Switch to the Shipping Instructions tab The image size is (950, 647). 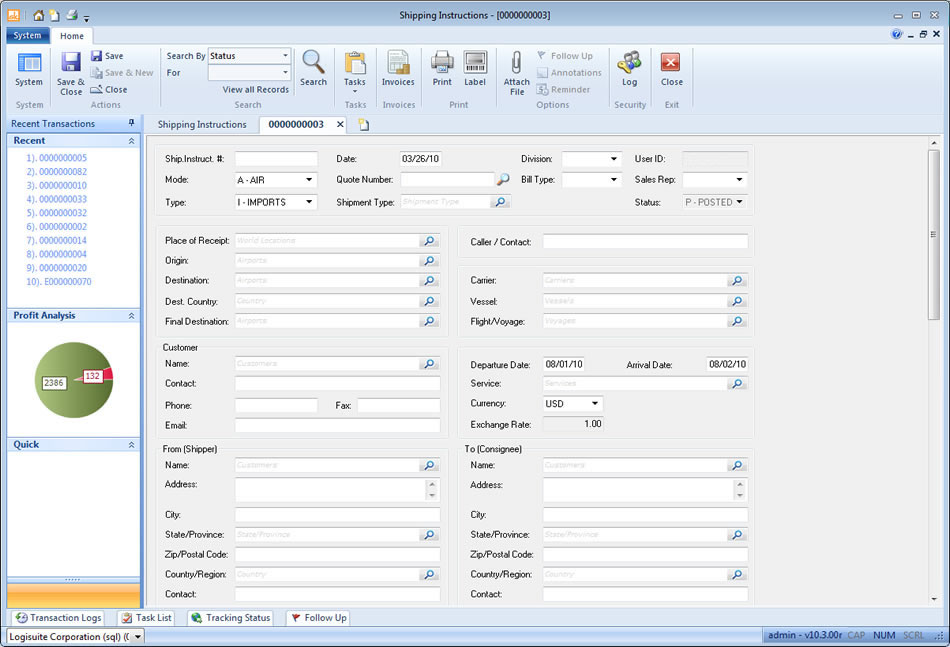pos(202,125)
